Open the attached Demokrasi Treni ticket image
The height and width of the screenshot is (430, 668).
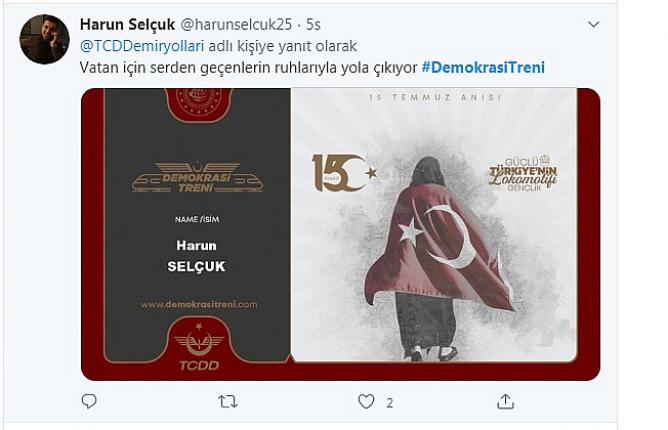340,234
